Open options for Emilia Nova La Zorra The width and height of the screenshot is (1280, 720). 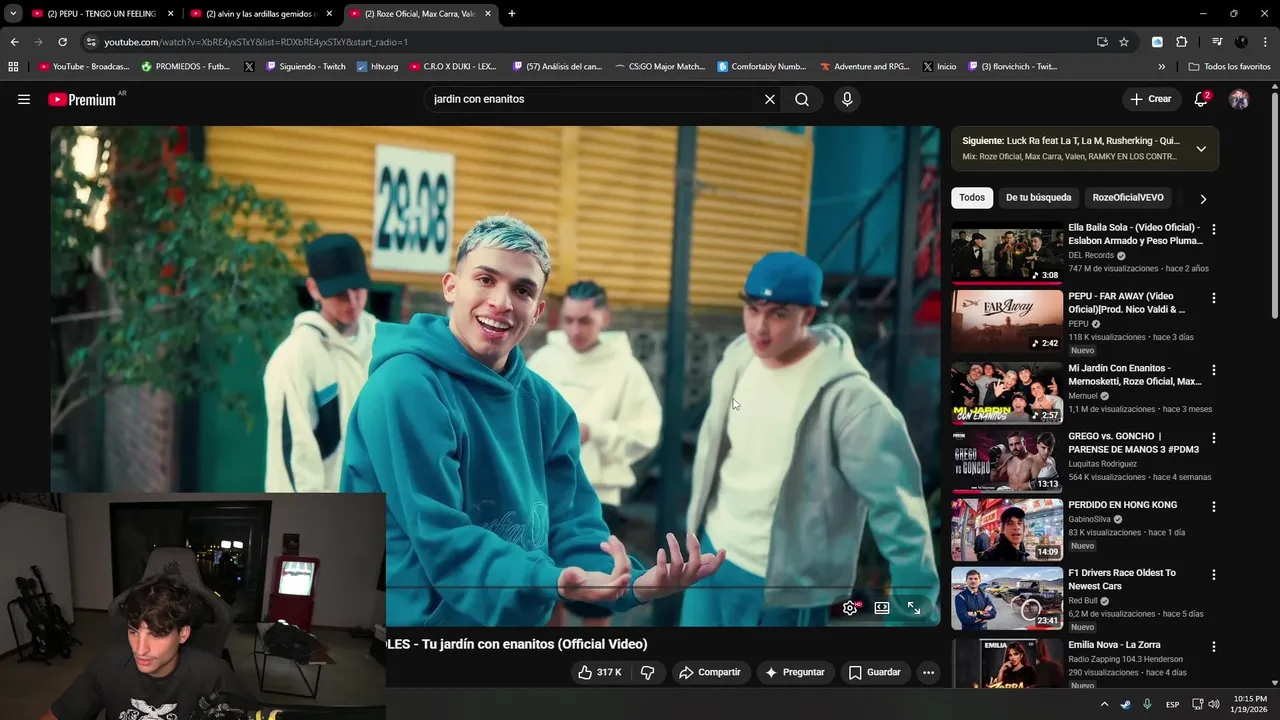click(1214, 647)
